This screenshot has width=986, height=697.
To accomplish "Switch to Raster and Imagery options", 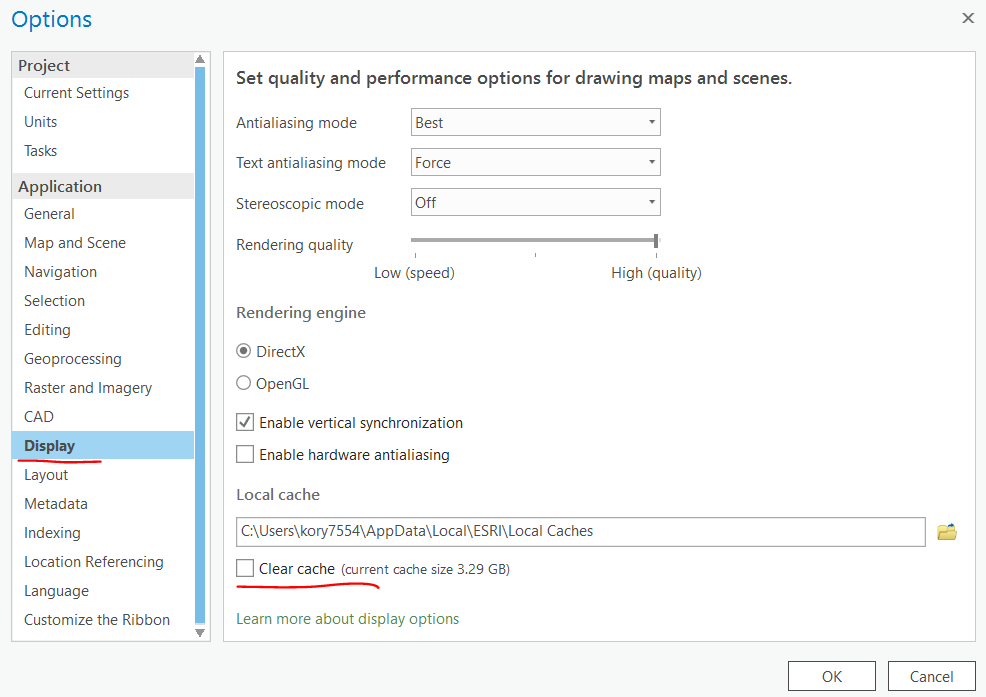I will point(88,388).
